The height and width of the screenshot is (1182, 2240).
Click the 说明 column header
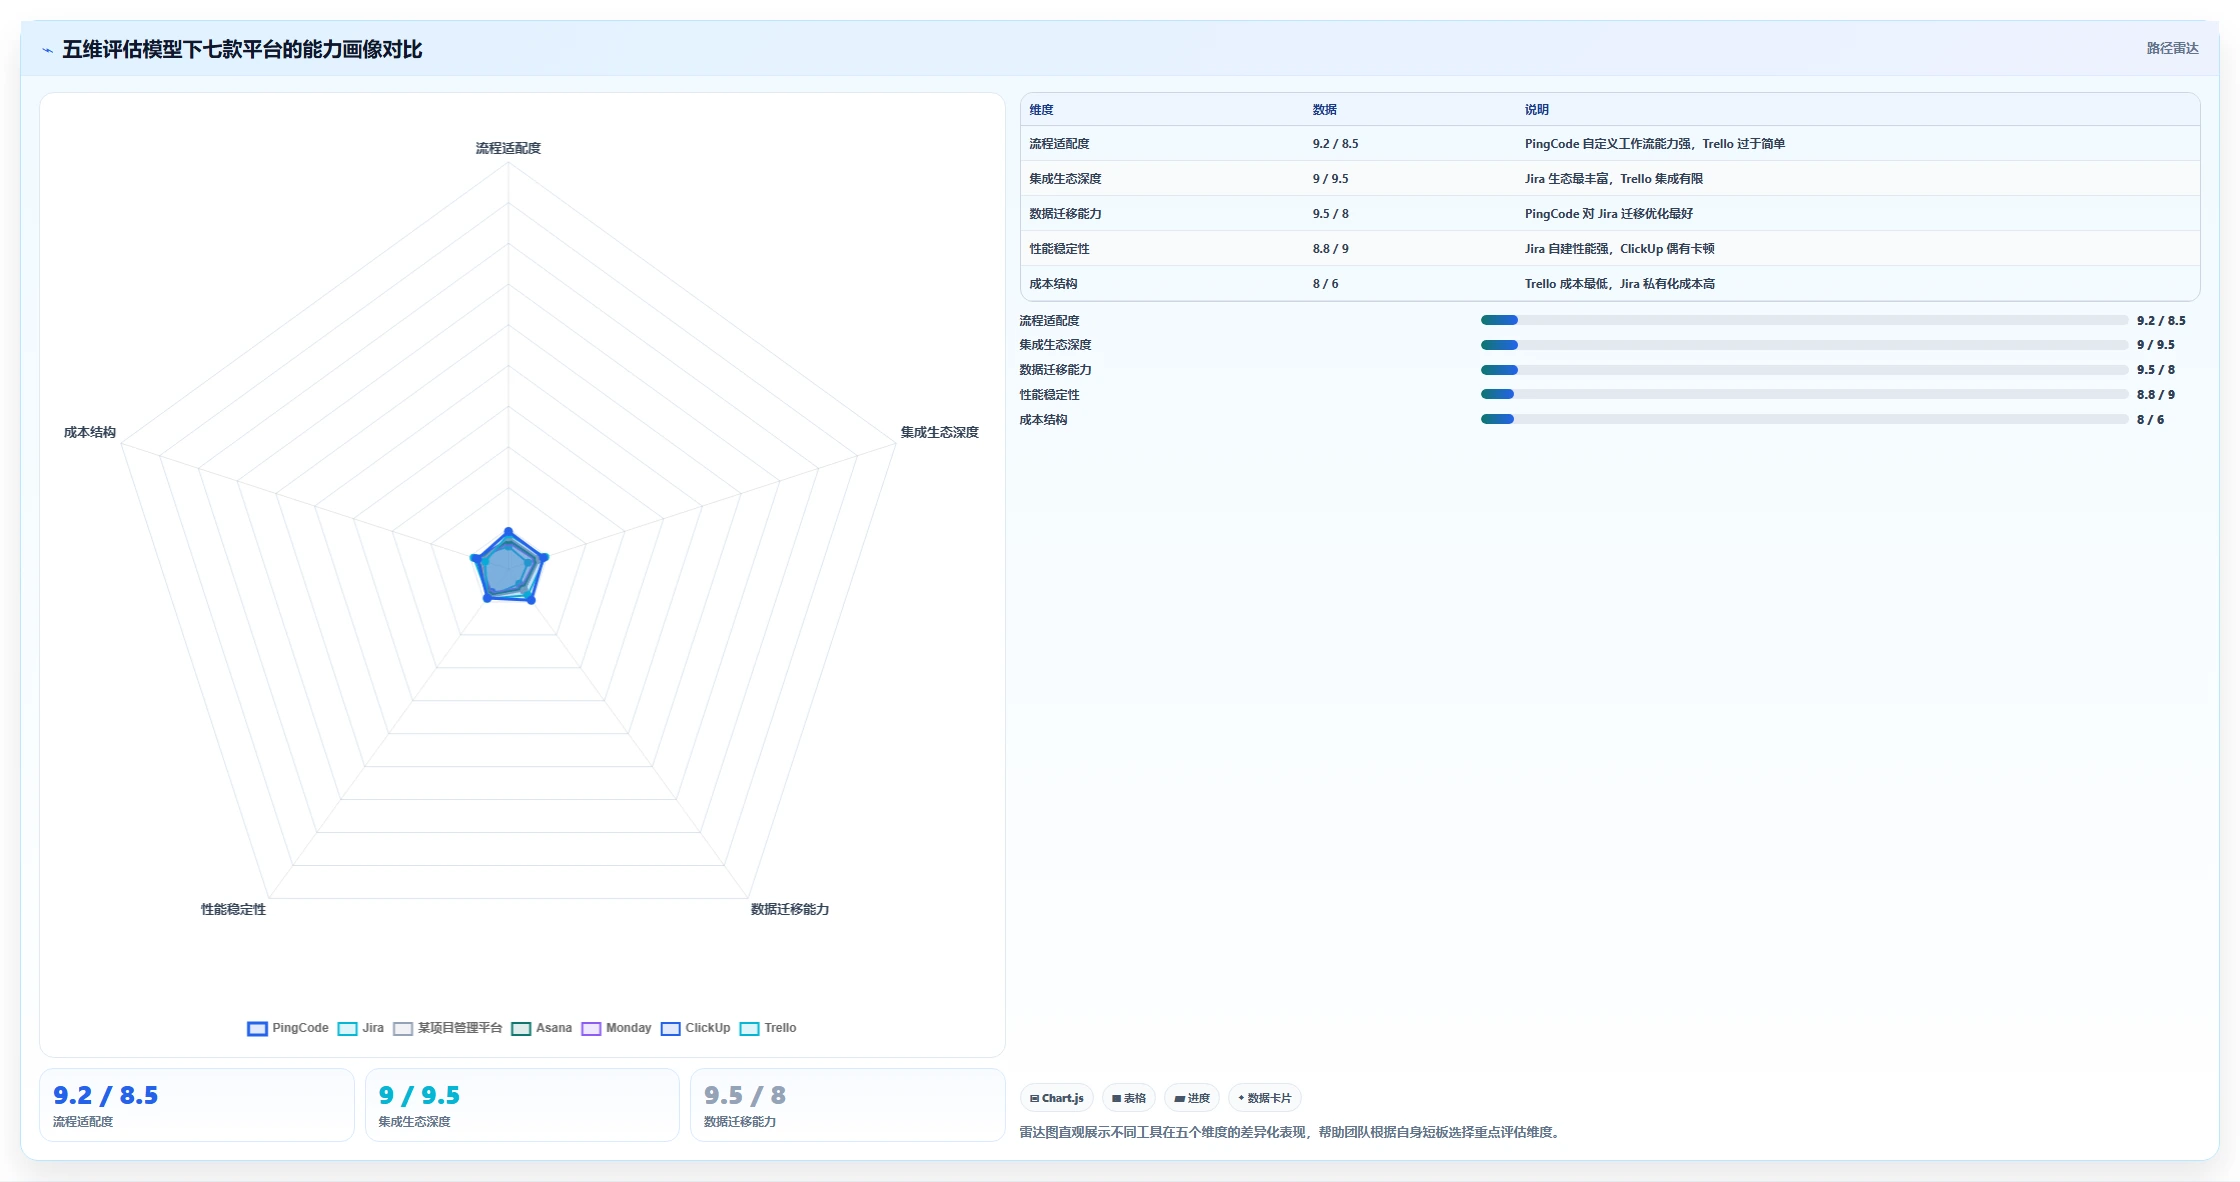(1536, 110)
